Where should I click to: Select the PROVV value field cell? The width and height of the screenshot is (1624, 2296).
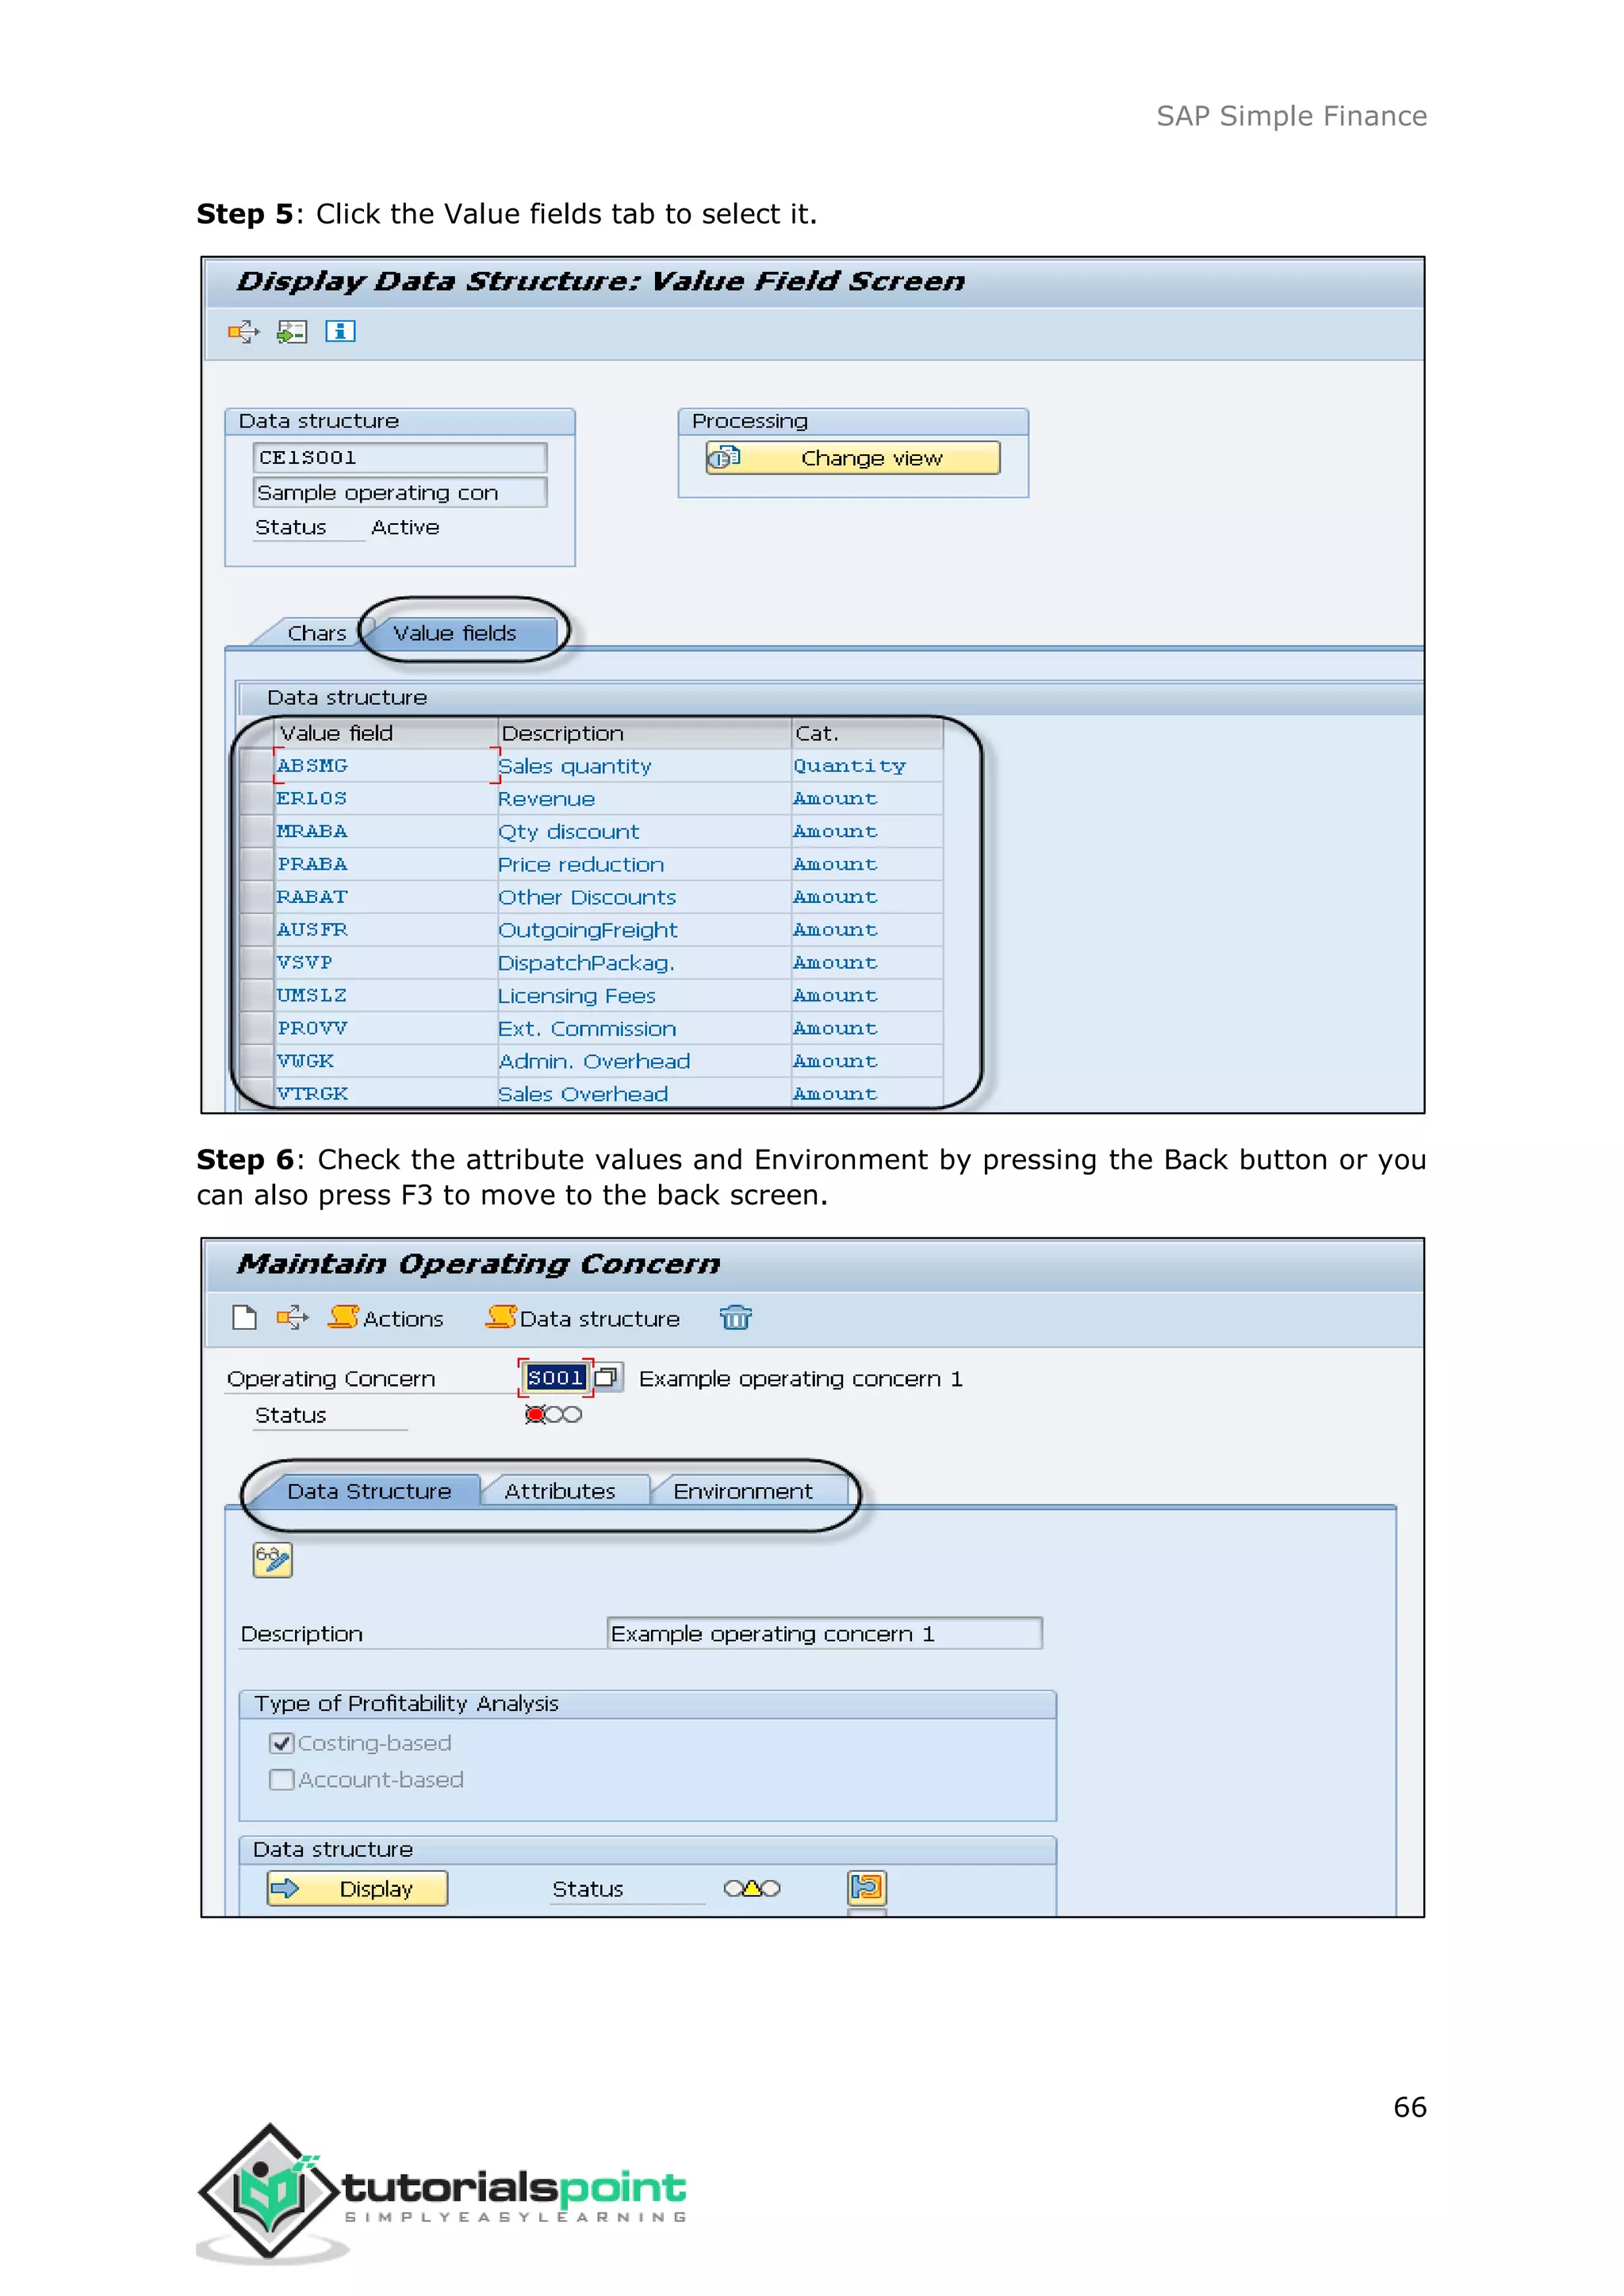pos(386,1029)
